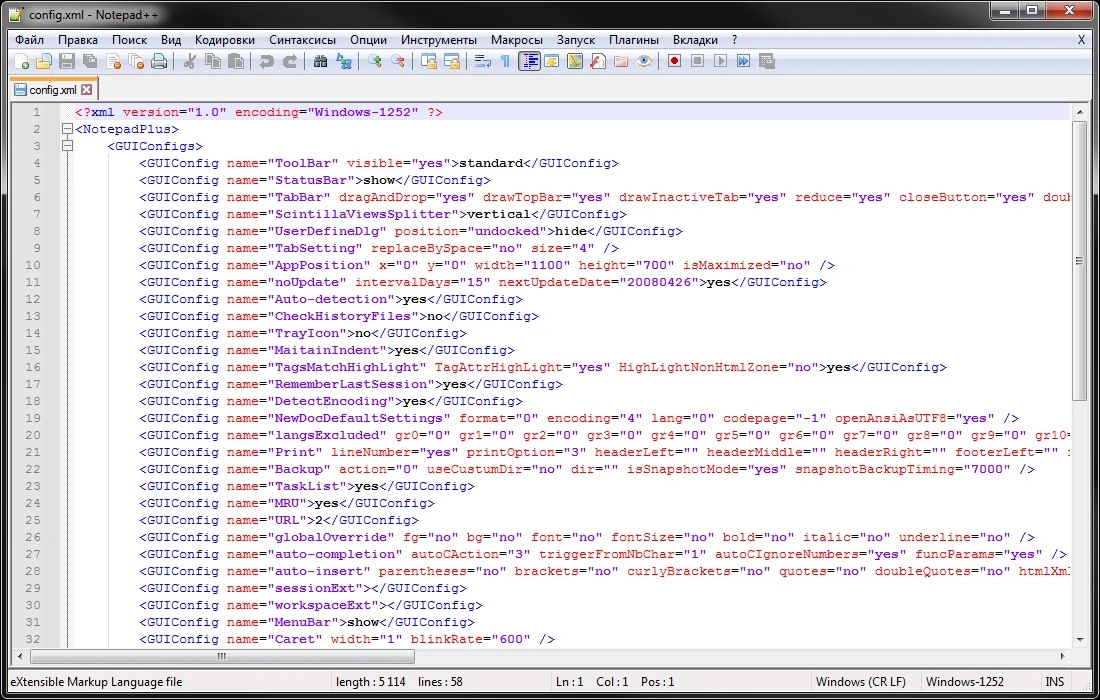
Task: Open the Кодировки menu
Action: point(225,40)
